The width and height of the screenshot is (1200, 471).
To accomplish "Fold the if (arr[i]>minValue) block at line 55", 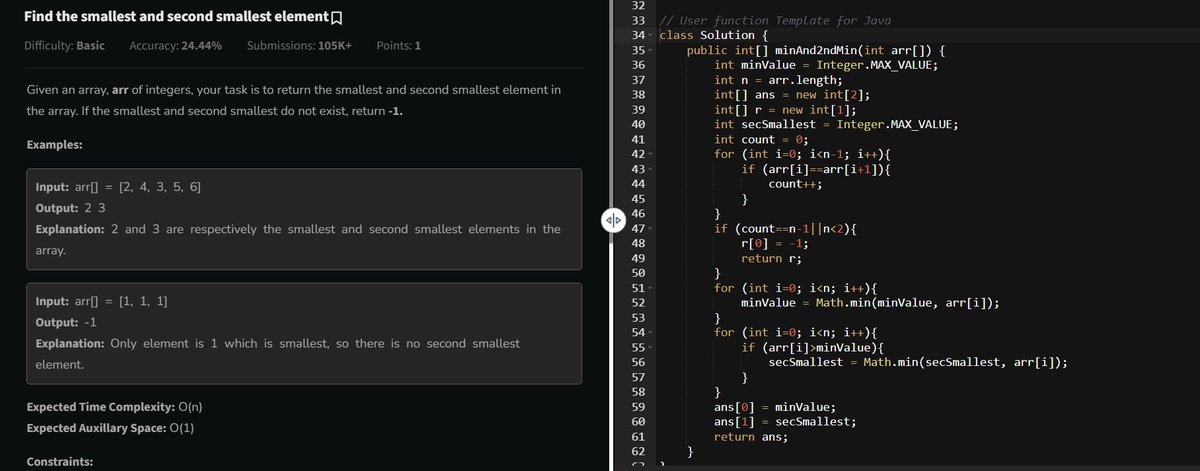I will (651, 347).
